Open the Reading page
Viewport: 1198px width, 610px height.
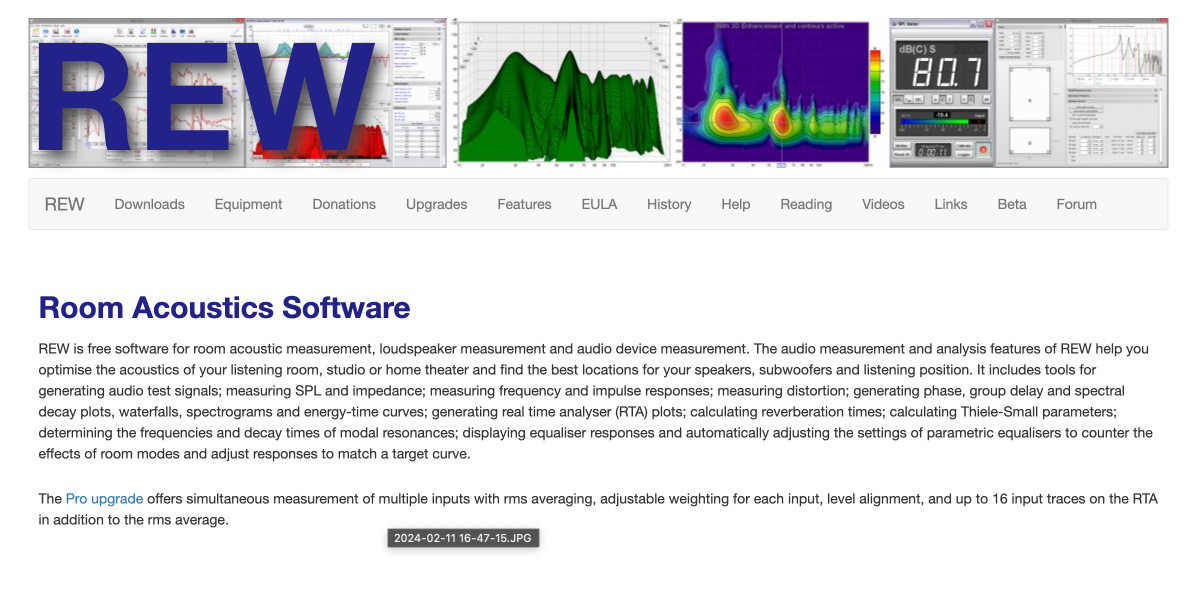[x=806, y=204]
